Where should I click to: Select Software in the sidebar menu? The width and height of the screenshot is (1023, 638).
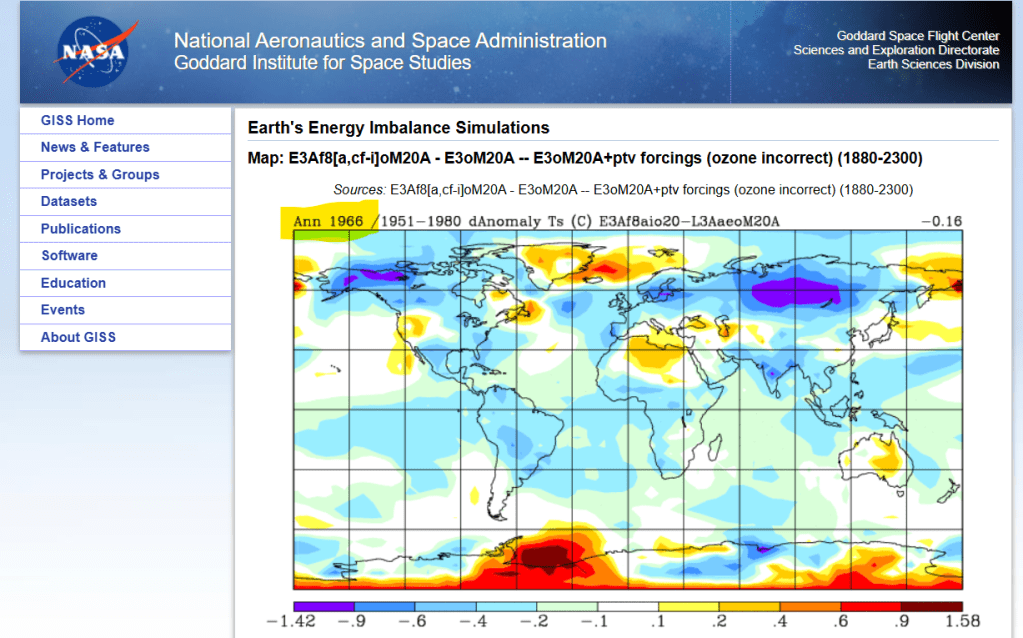[x=69, y=255]
